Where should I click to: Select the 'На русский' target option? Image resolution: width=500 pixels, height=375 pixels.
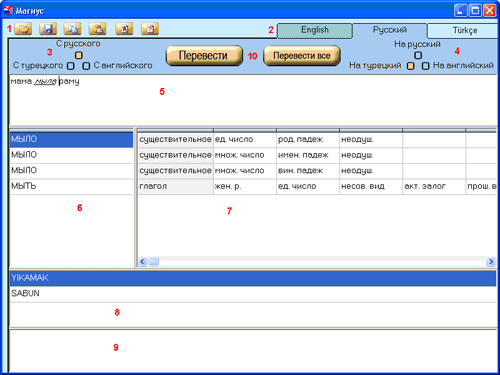pyautogui.click(x=418, y=55)
